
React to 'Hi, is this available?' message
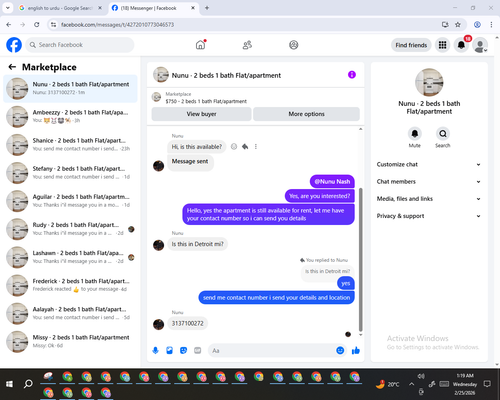point(234,146)
